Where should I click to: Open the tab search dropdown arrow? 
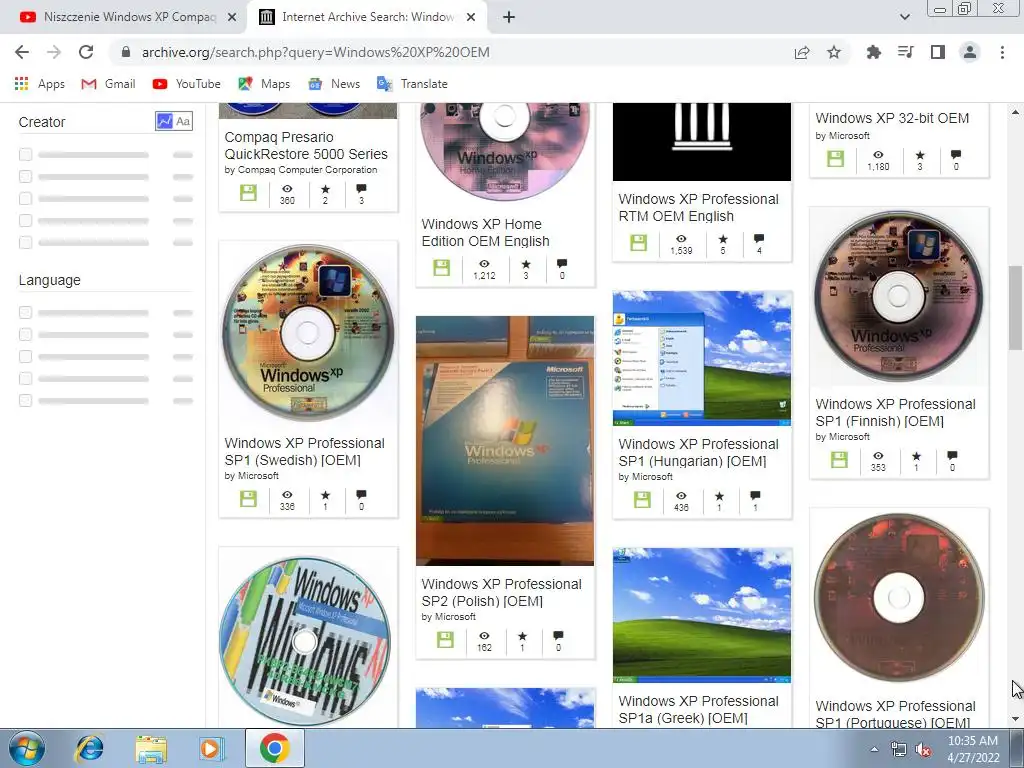(x=904, y=17)
